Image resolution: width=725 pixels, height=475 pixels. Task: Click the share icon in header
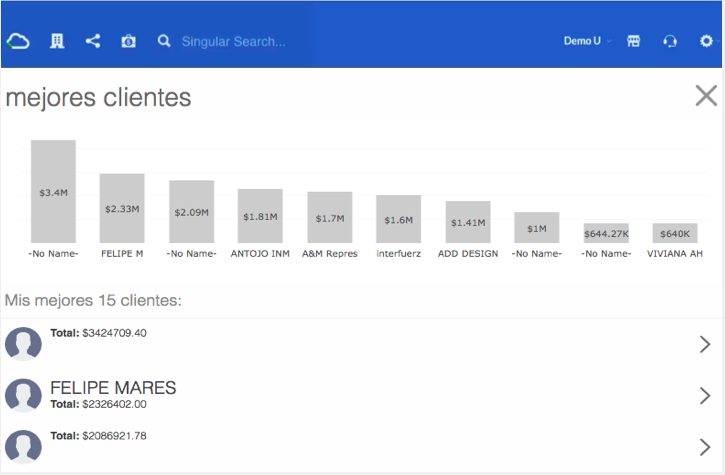pos(93,42)
